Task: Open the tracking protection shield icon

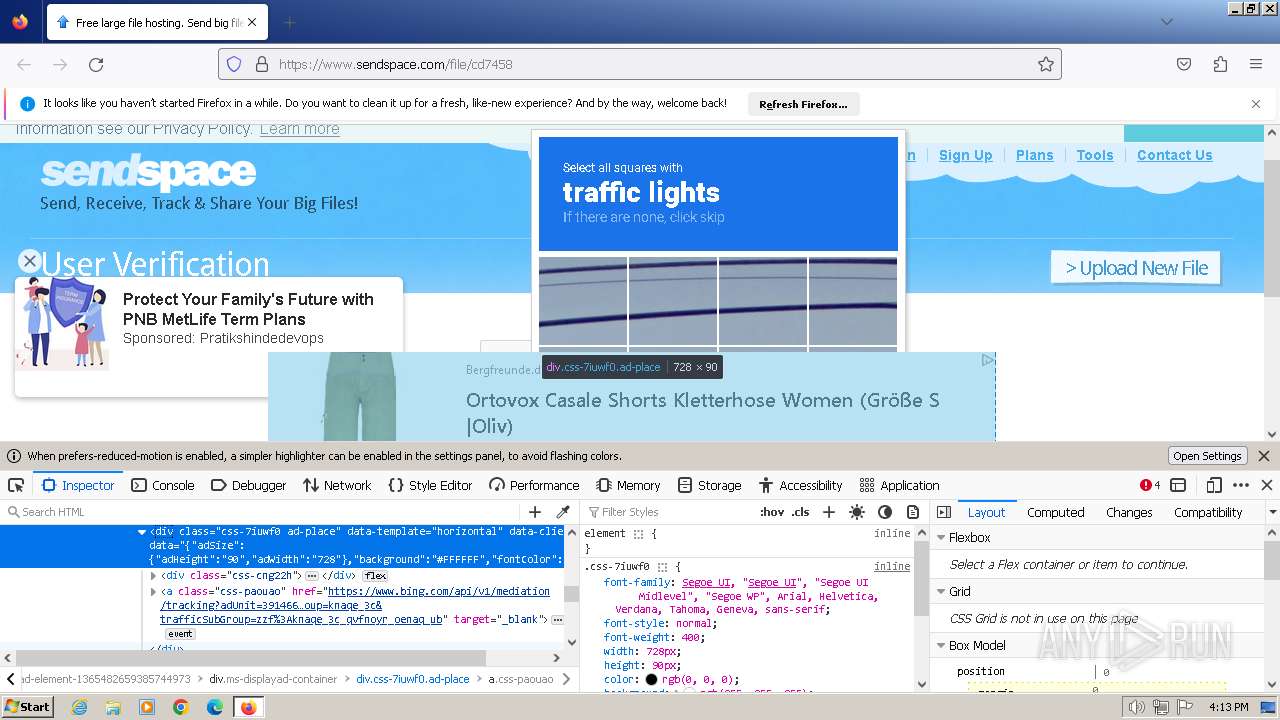Action: pyautogui.click(x=234, y=64)
